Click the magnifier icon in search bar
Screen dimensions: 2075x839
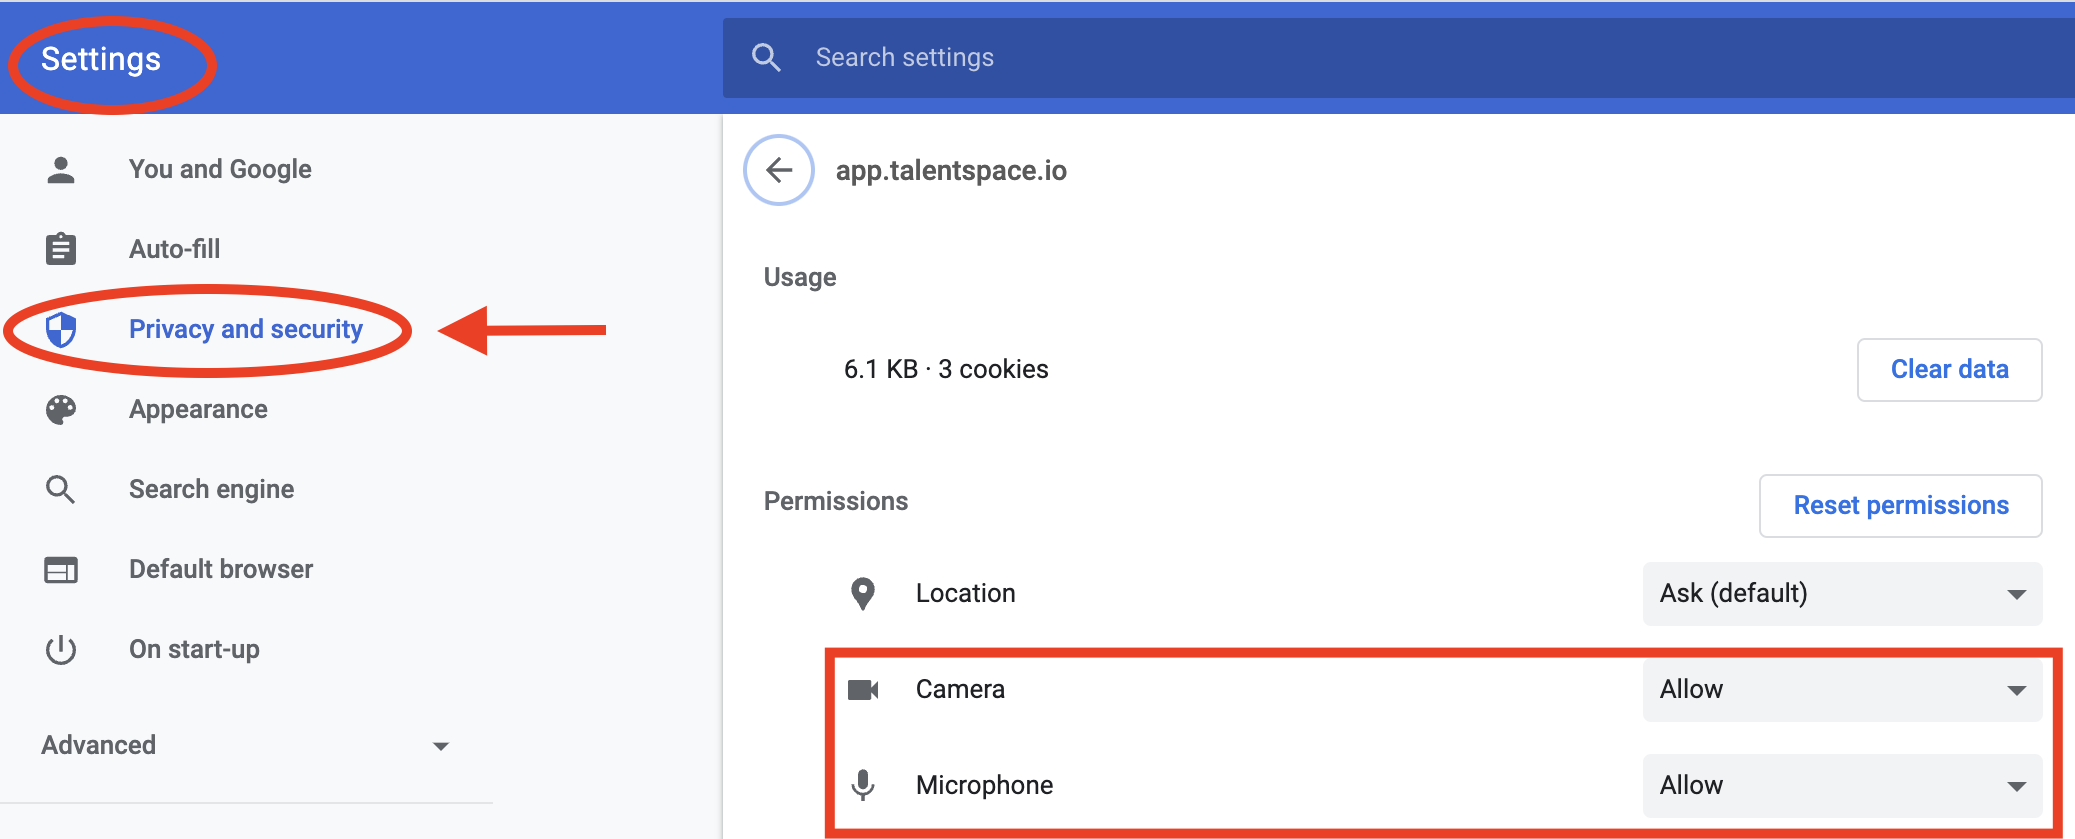tap(766, 57)
